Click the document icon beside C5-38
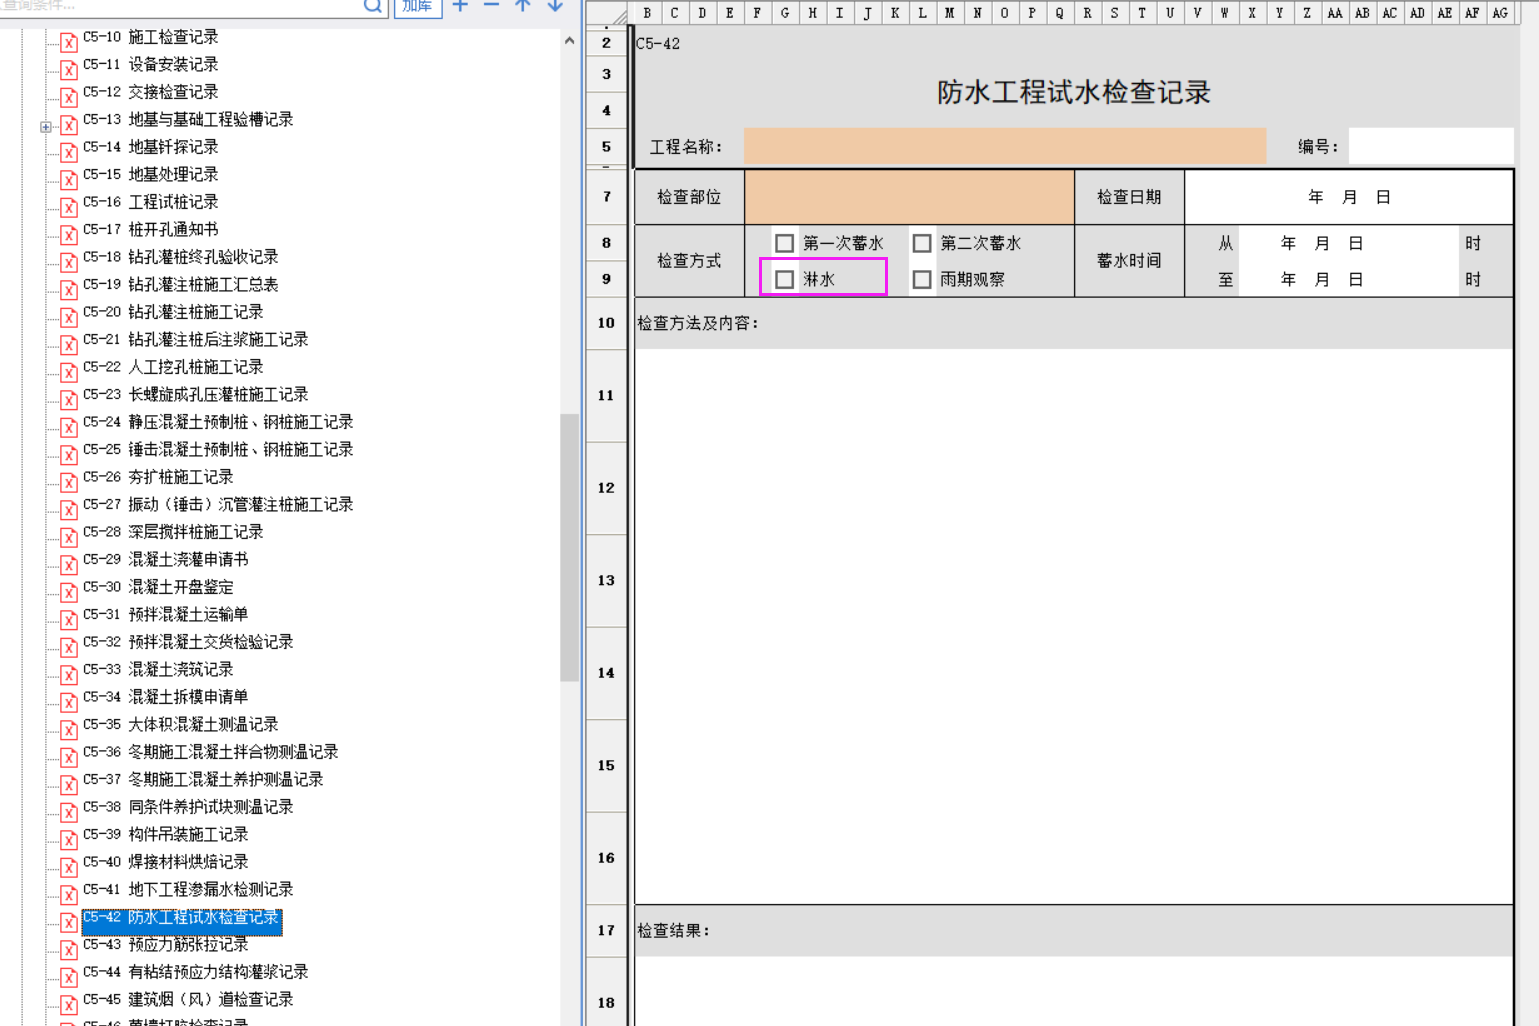The width and height of the screenshot is (1539, 1026). pos(69,812)
